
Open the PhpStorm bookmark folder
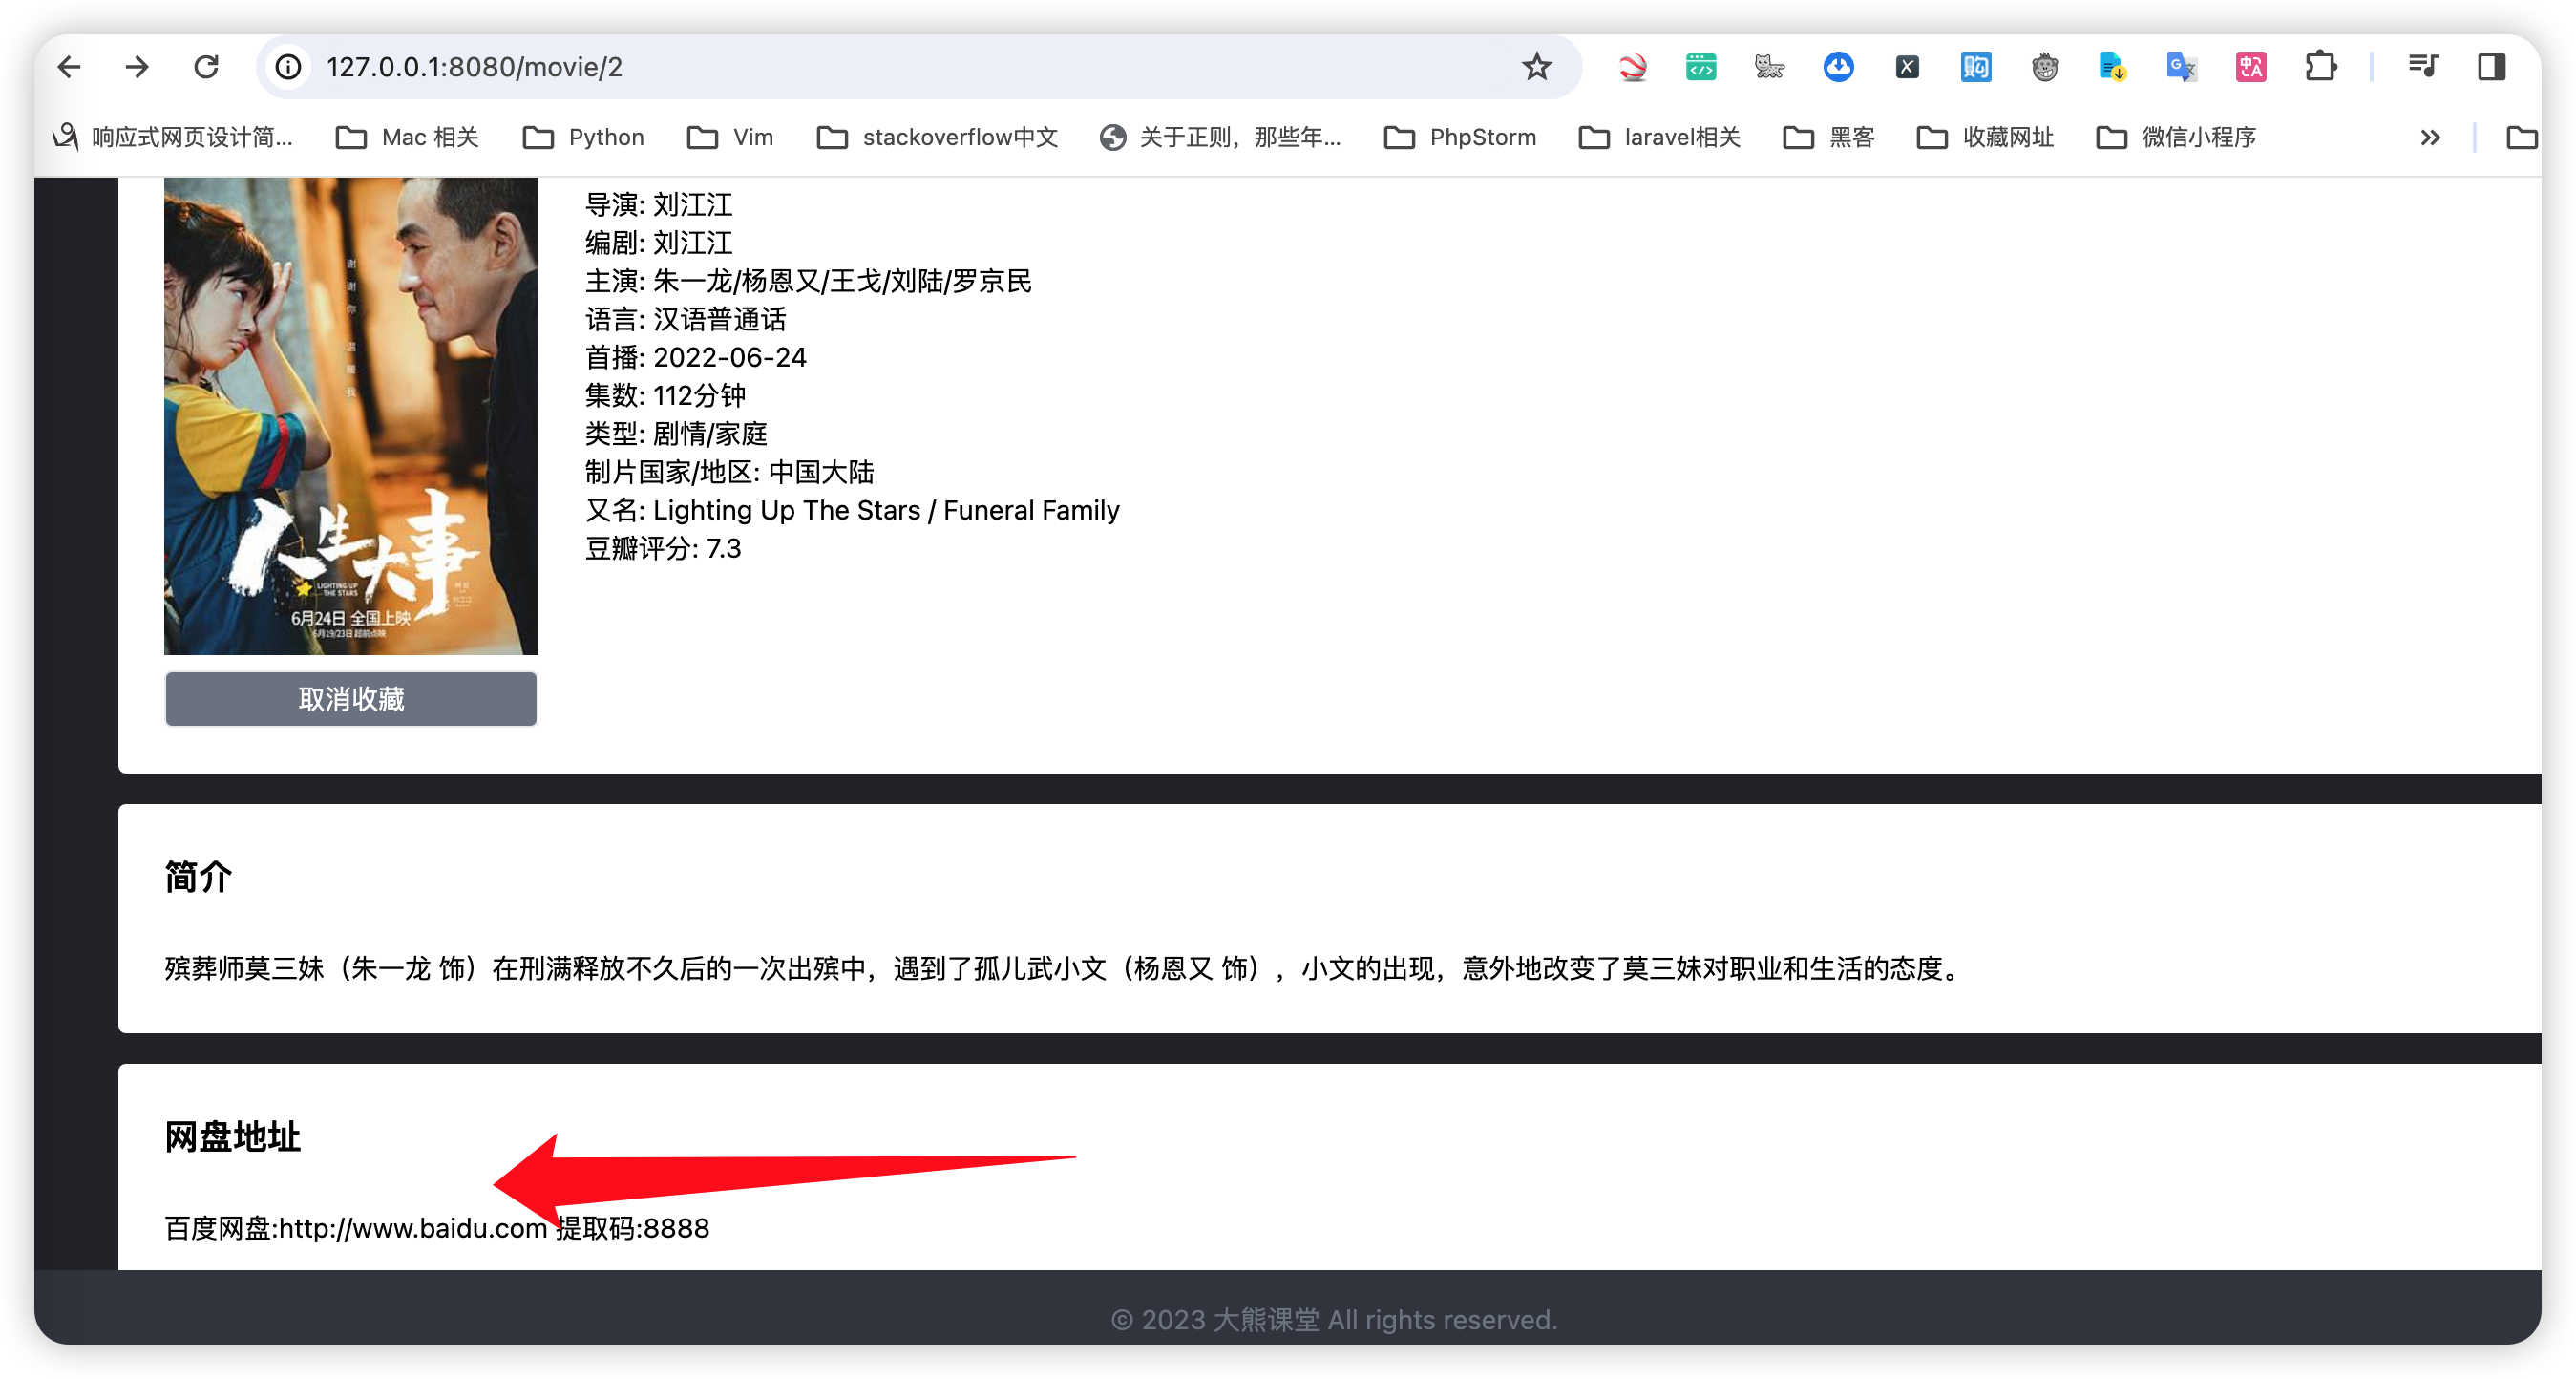(x=1461, y=137)
